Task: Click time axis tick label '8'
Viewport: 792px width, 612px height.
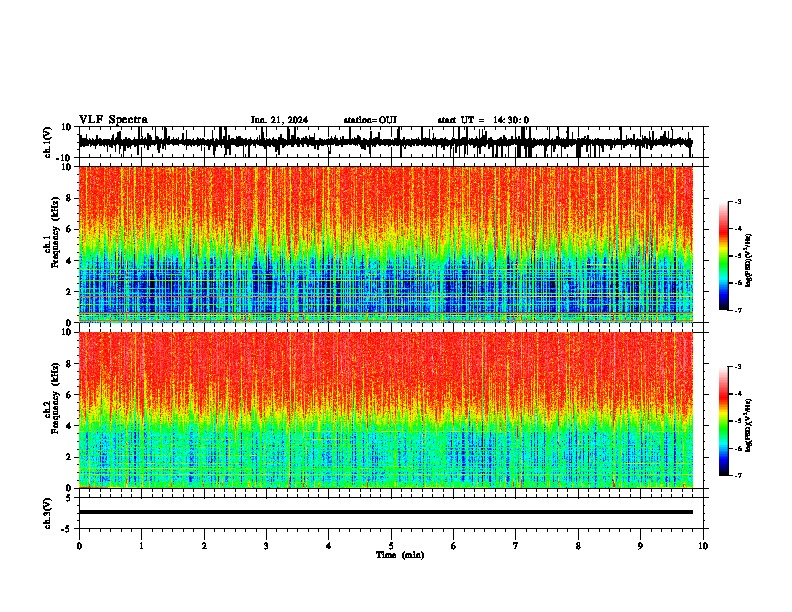Action: 578,546
